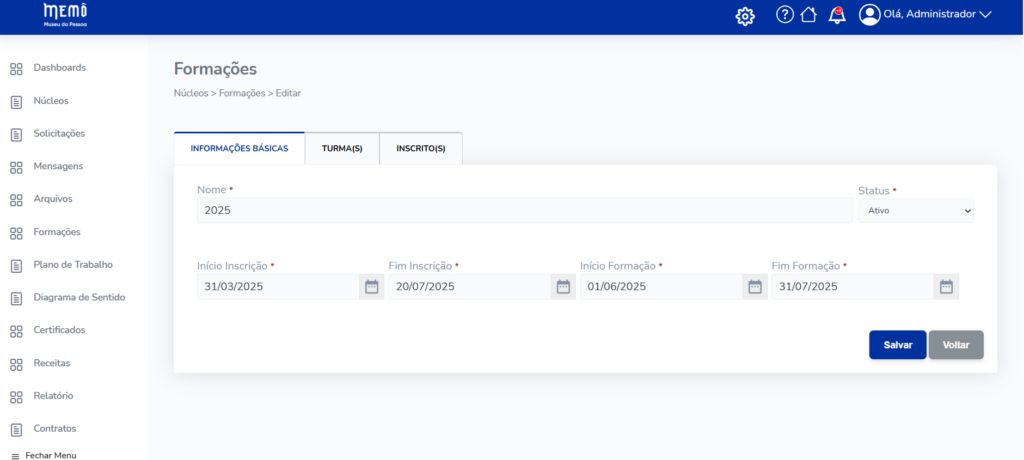Click the help question mark icon

tap(785, 15)
